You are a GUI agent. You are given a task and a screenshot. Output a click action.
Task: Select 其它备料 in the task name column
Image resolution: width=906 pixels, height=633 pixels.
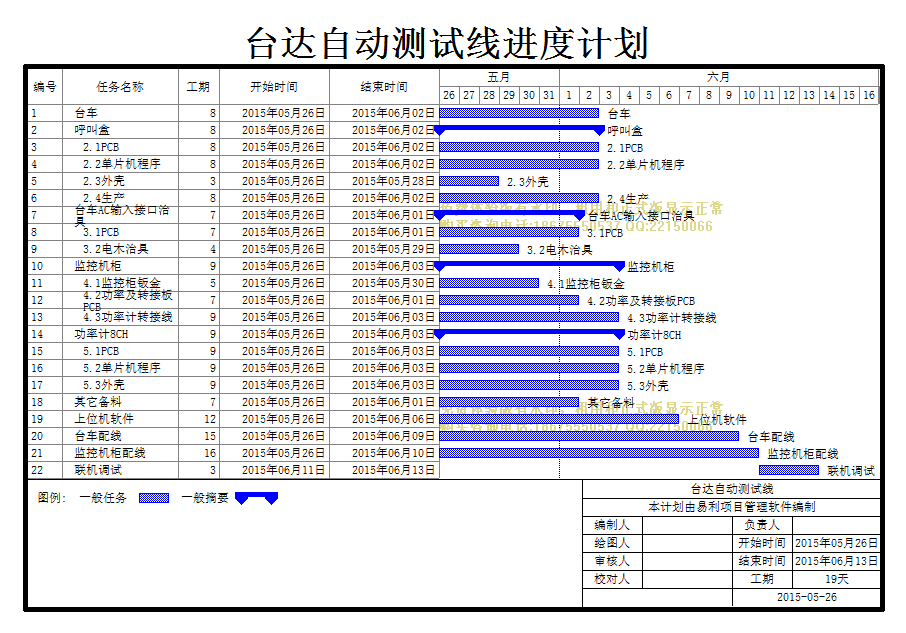coord(98,402)
